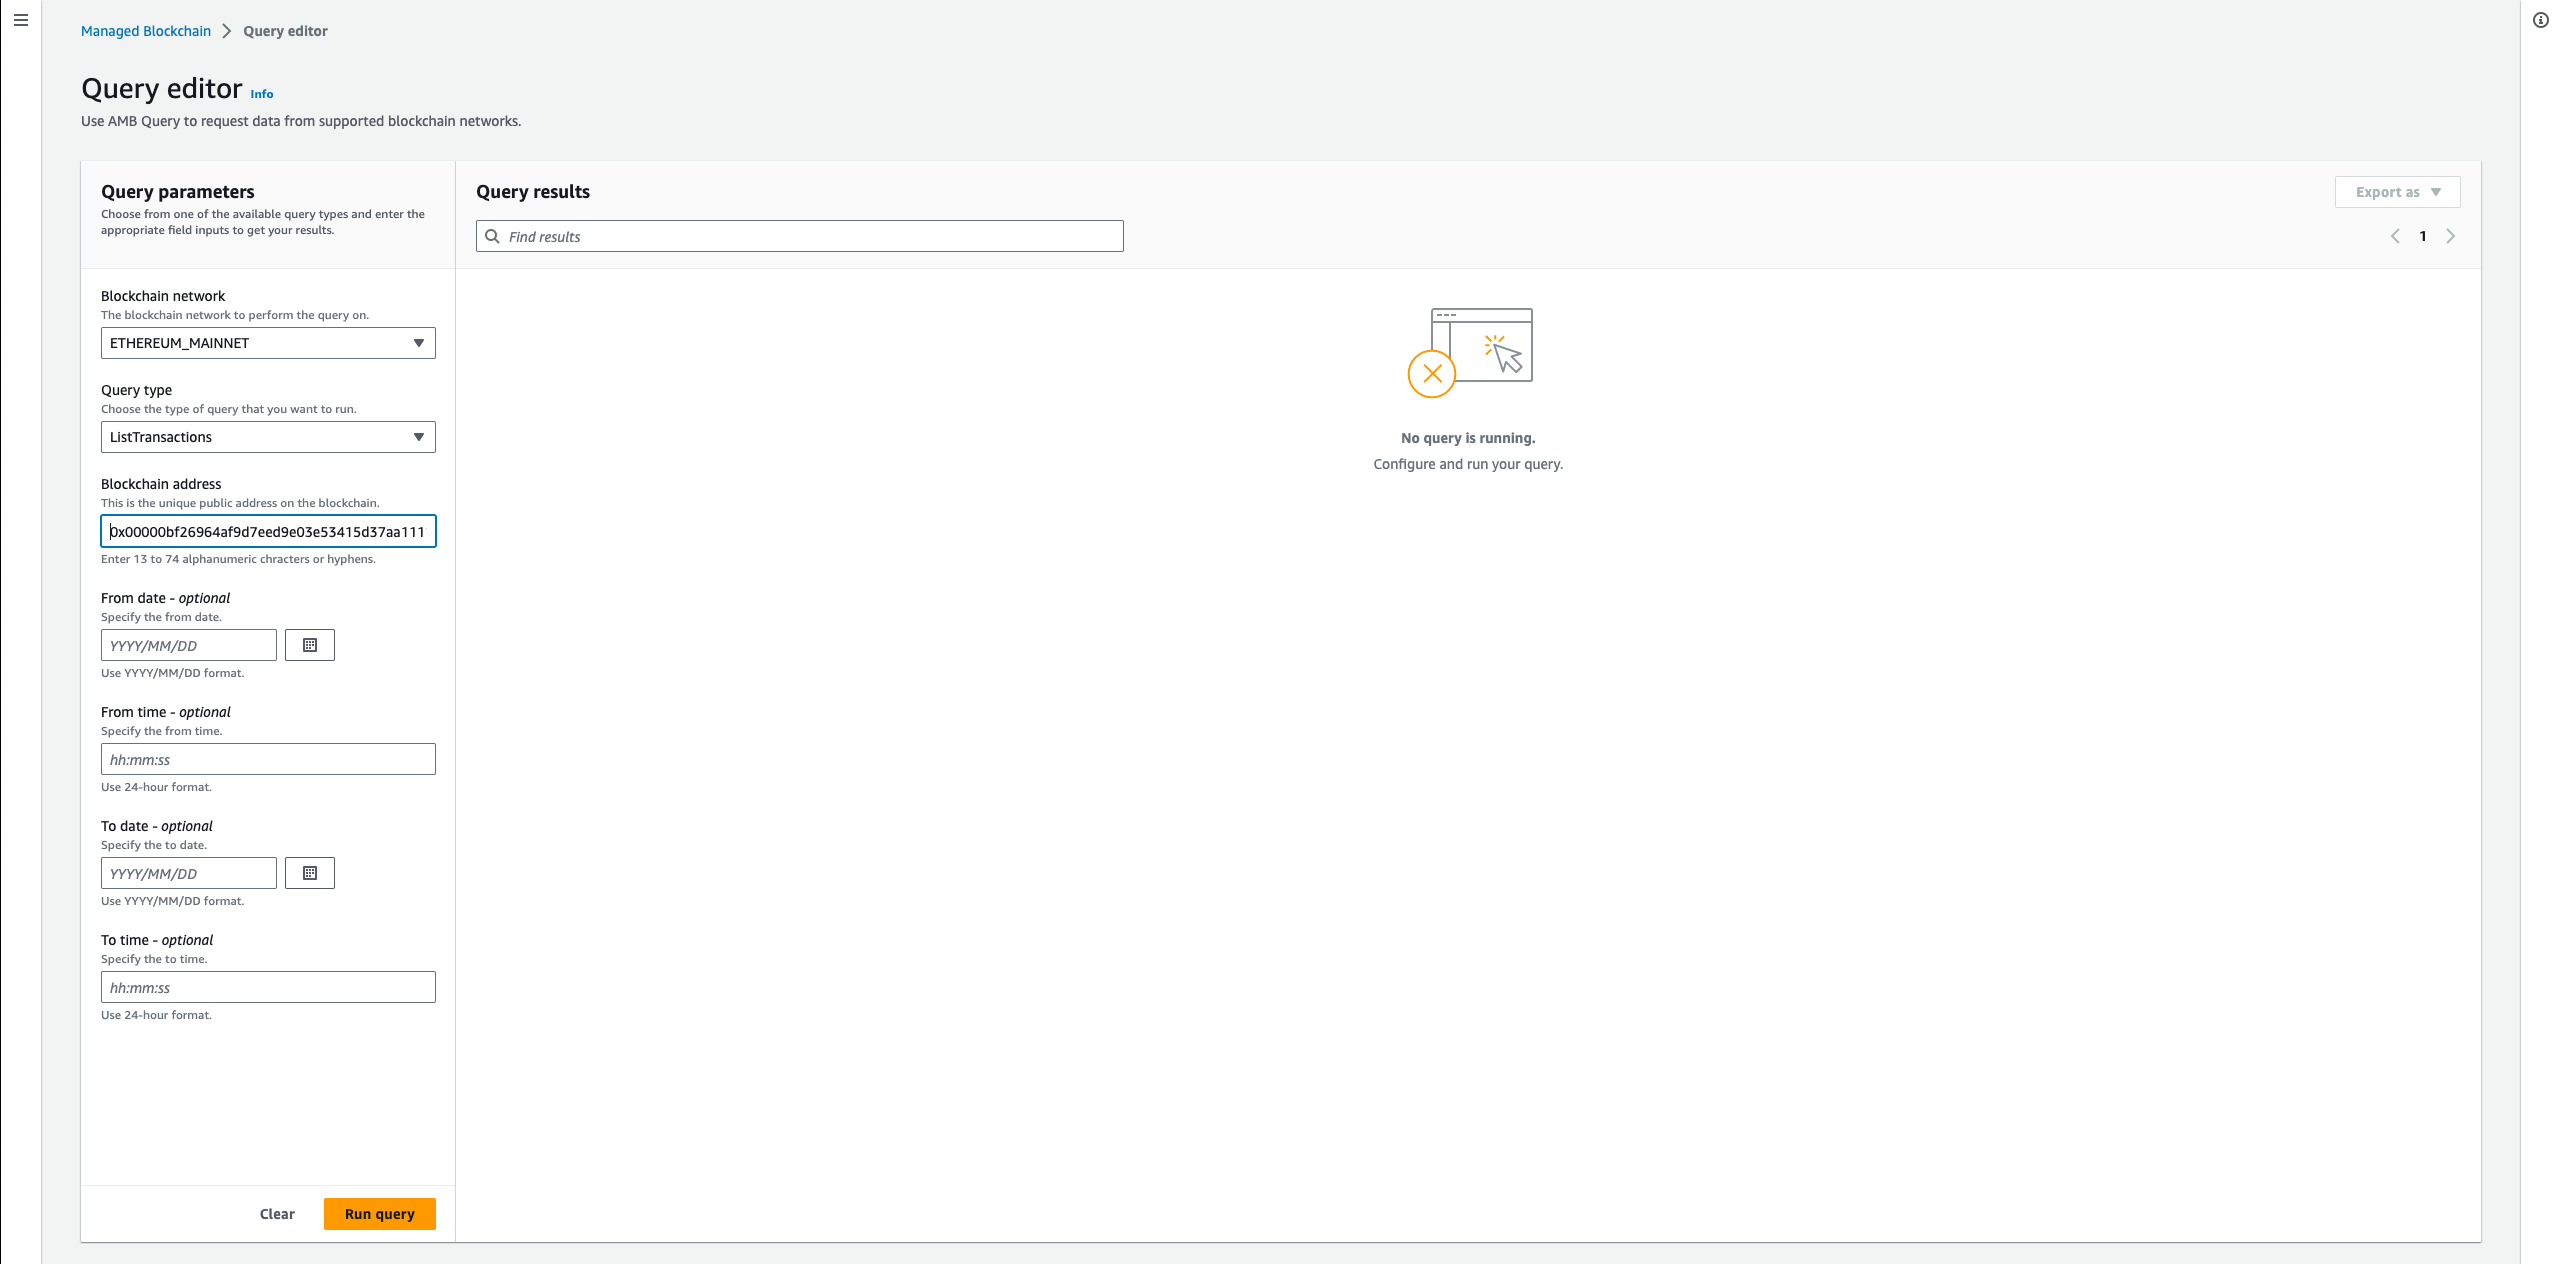
Task: Click the Info link beside Query editor
Action: point(262,94)
